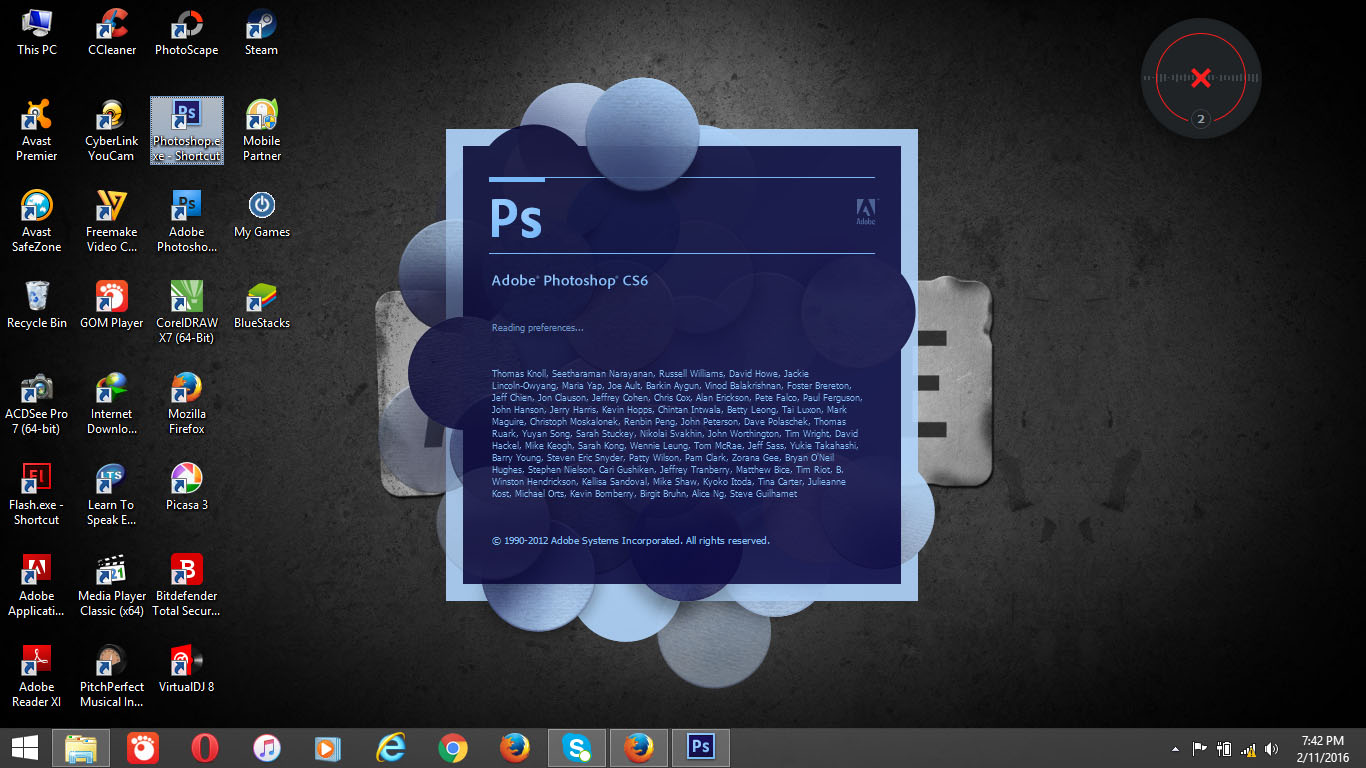Expand hidden system tray icons

pos(1174,747)
